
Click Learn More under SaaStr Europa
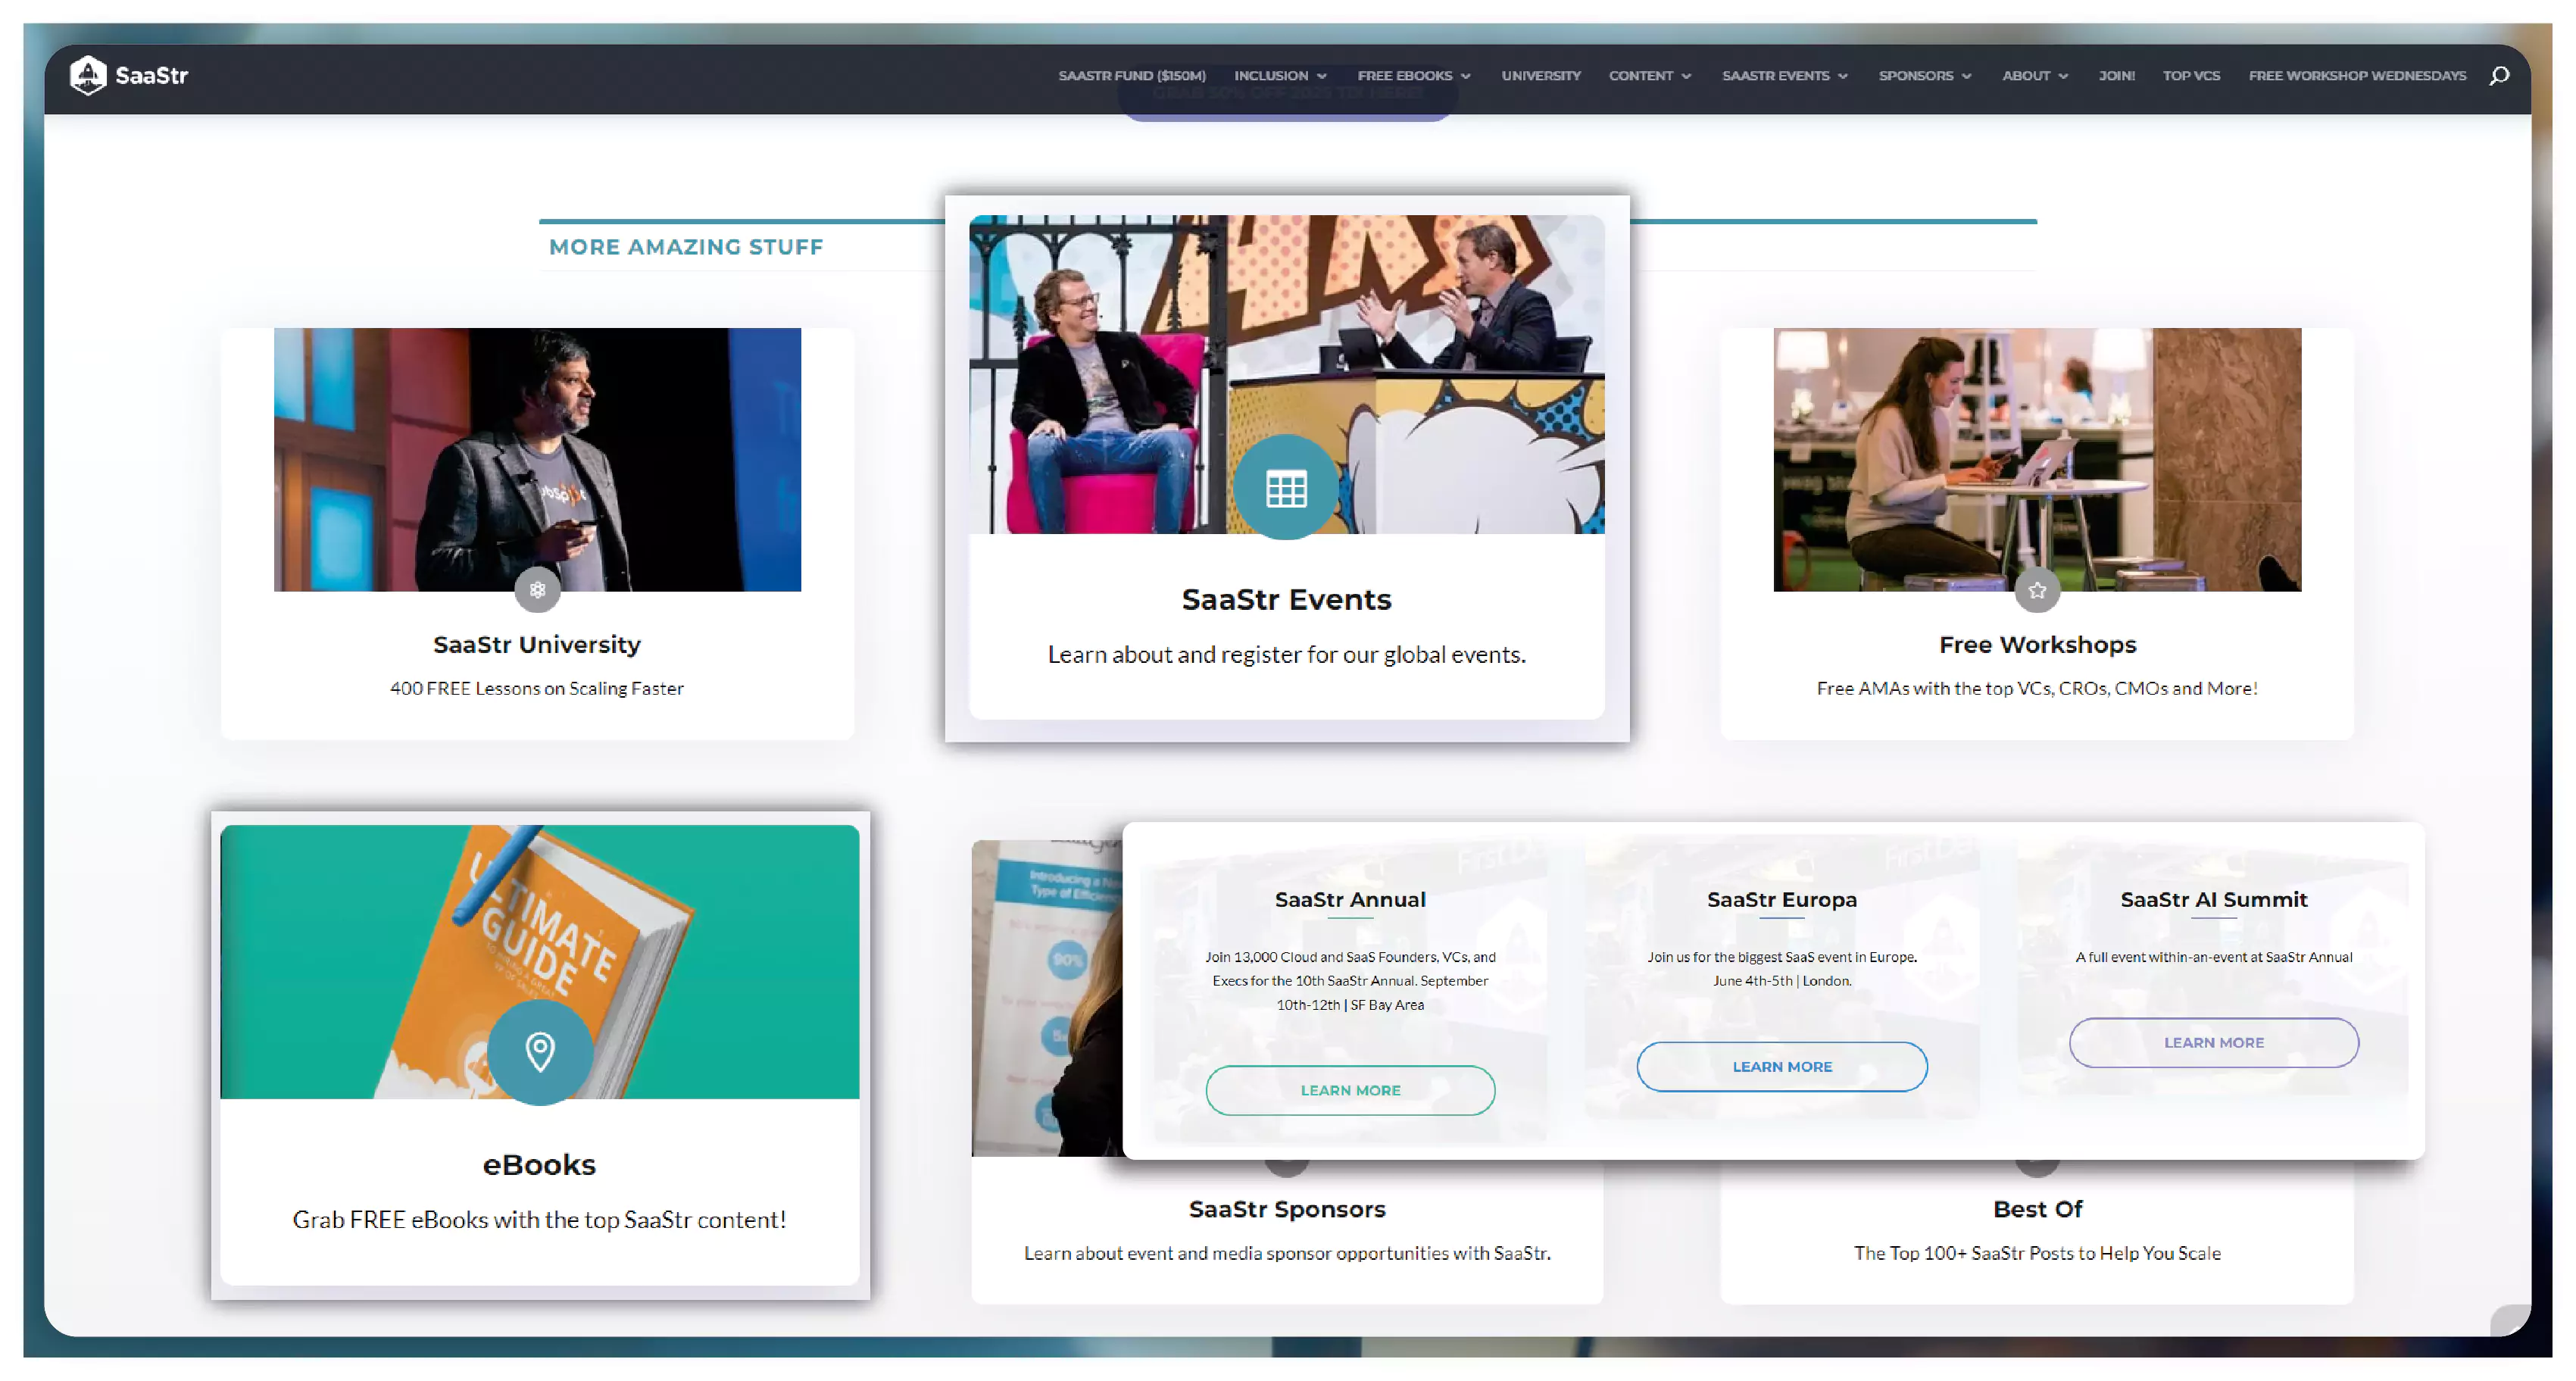[1782, 1067]
